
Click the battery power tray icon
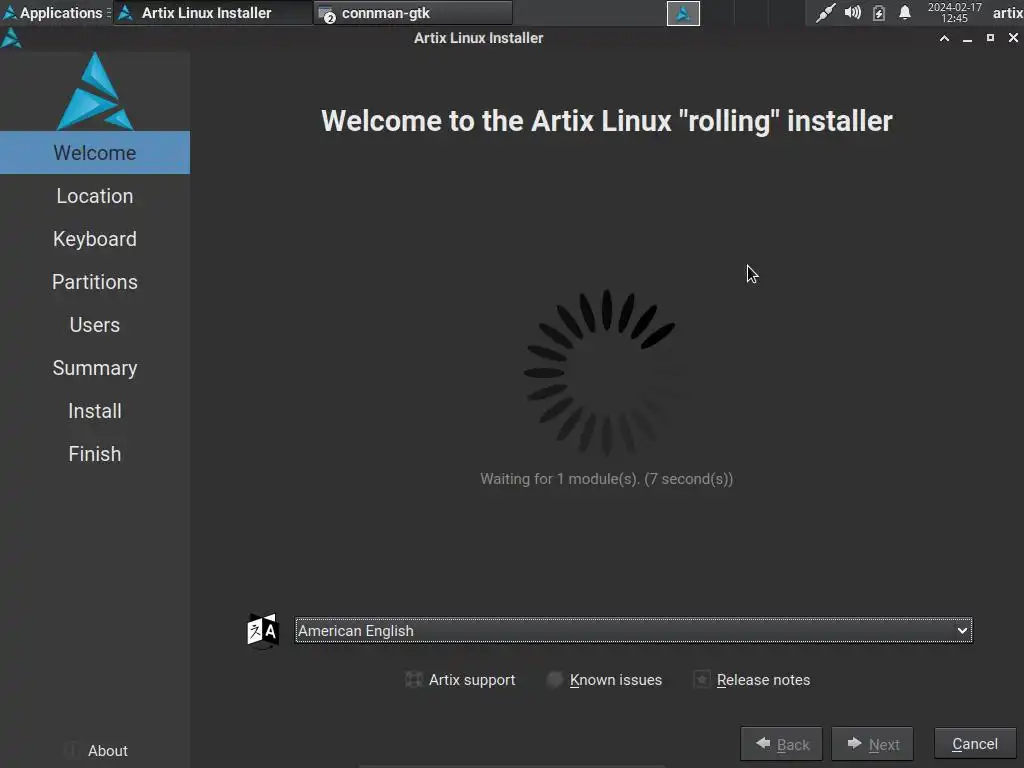879,12
